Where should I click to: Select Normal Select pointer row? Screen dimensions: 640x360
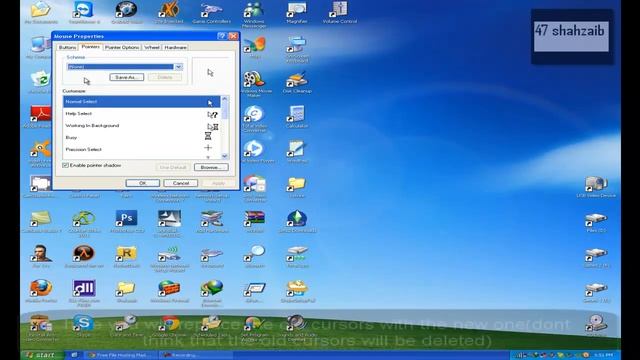tap(141, 102)
